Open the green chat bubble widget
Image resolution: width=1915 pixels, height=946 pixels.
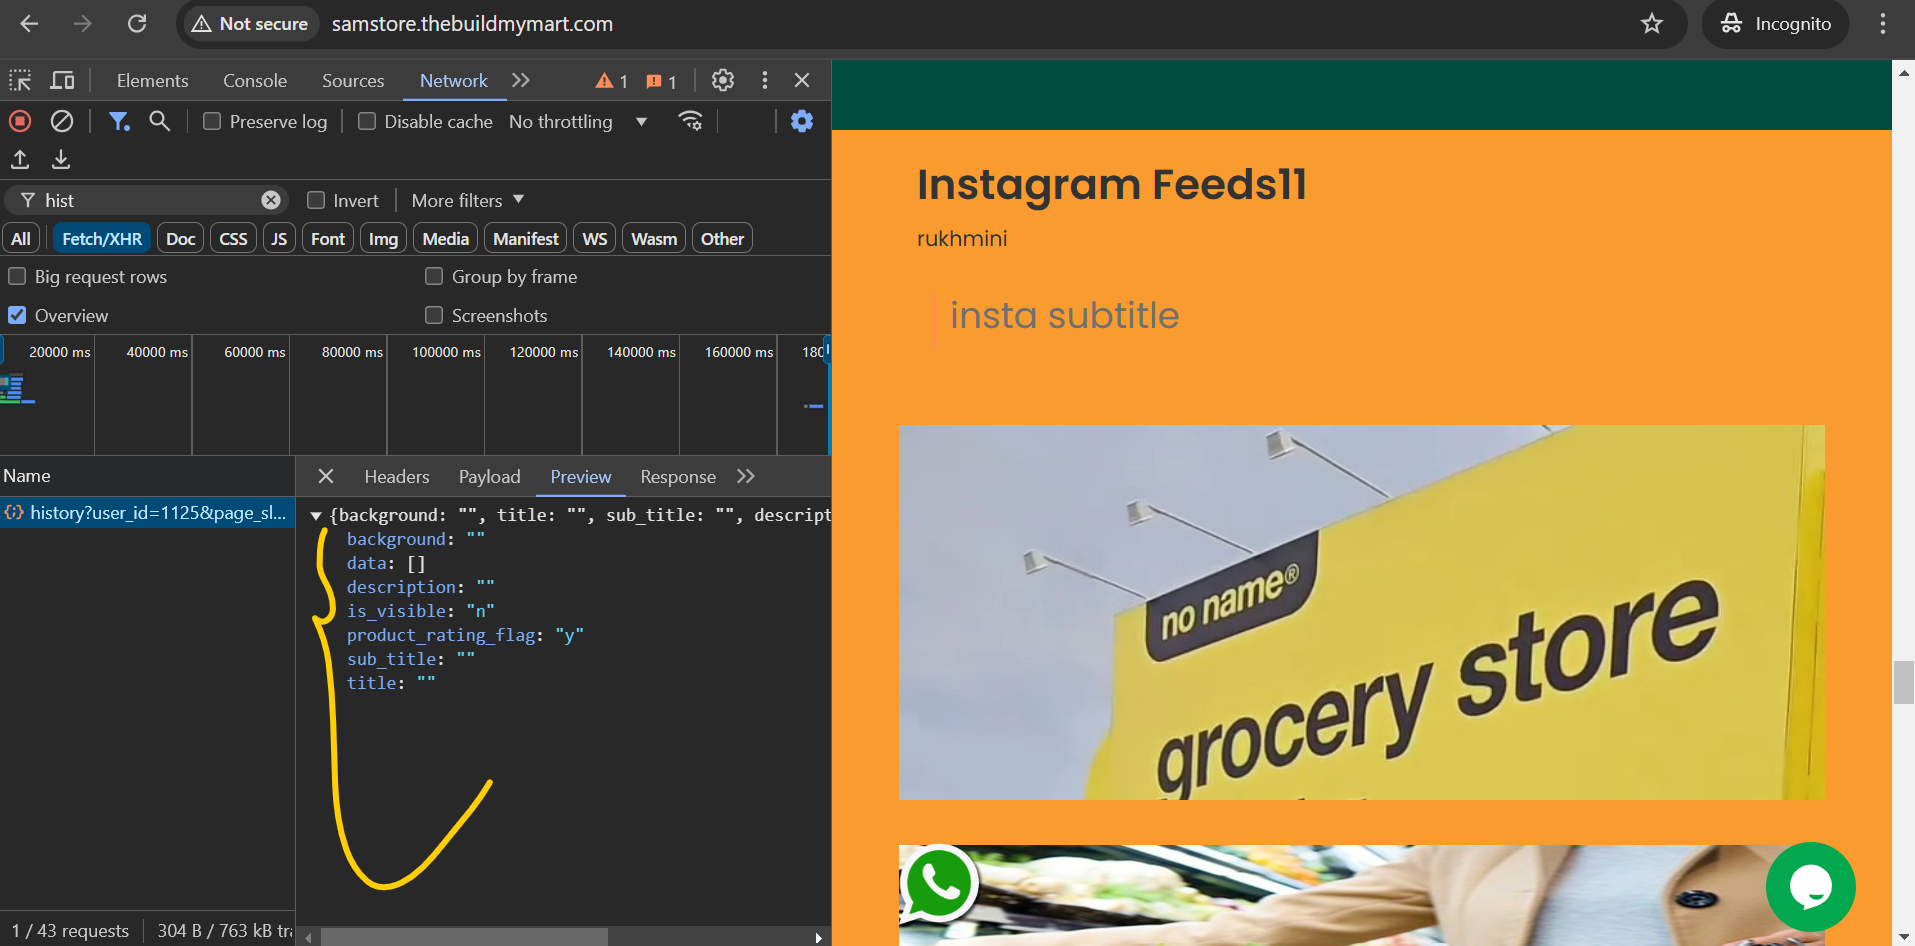click(1811, 887)
